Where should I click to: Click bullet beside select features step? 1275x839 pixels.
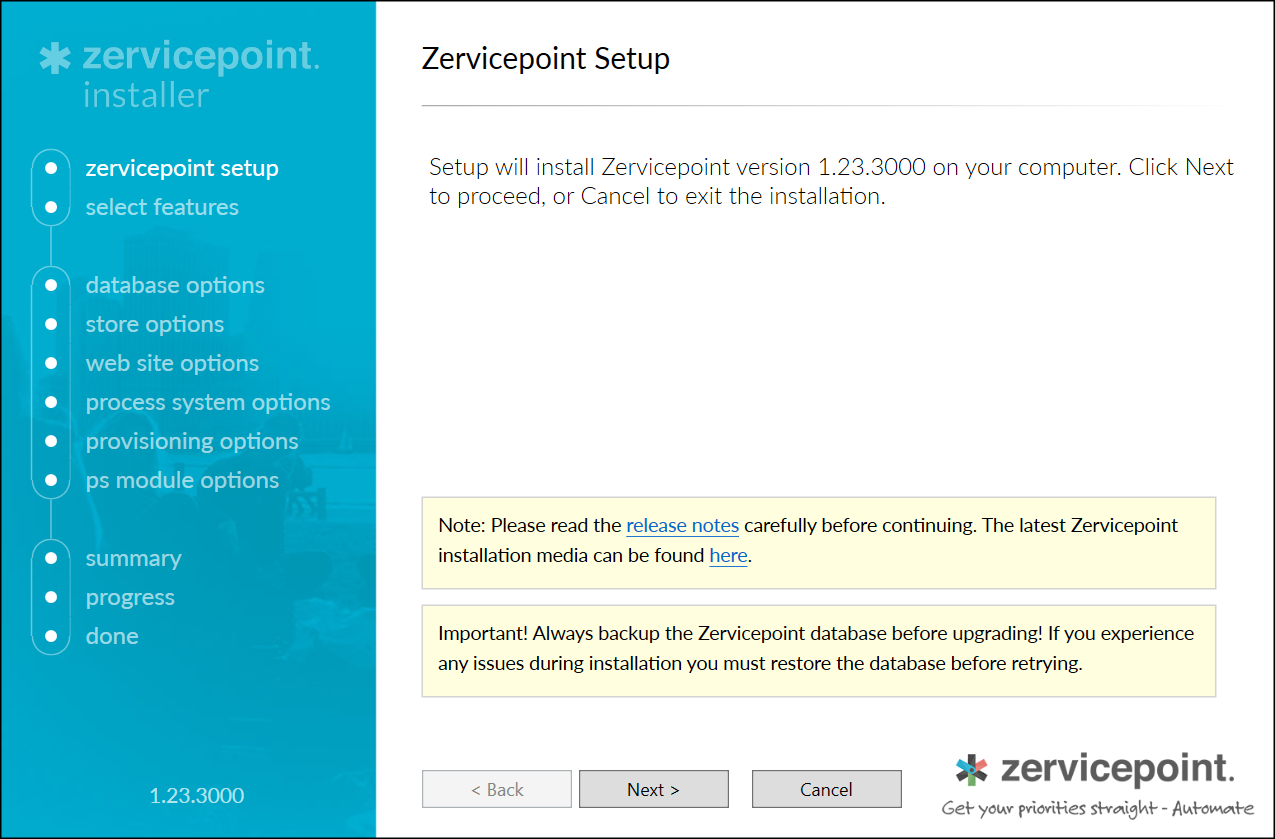pyautogui.click(x=51, y=207)
